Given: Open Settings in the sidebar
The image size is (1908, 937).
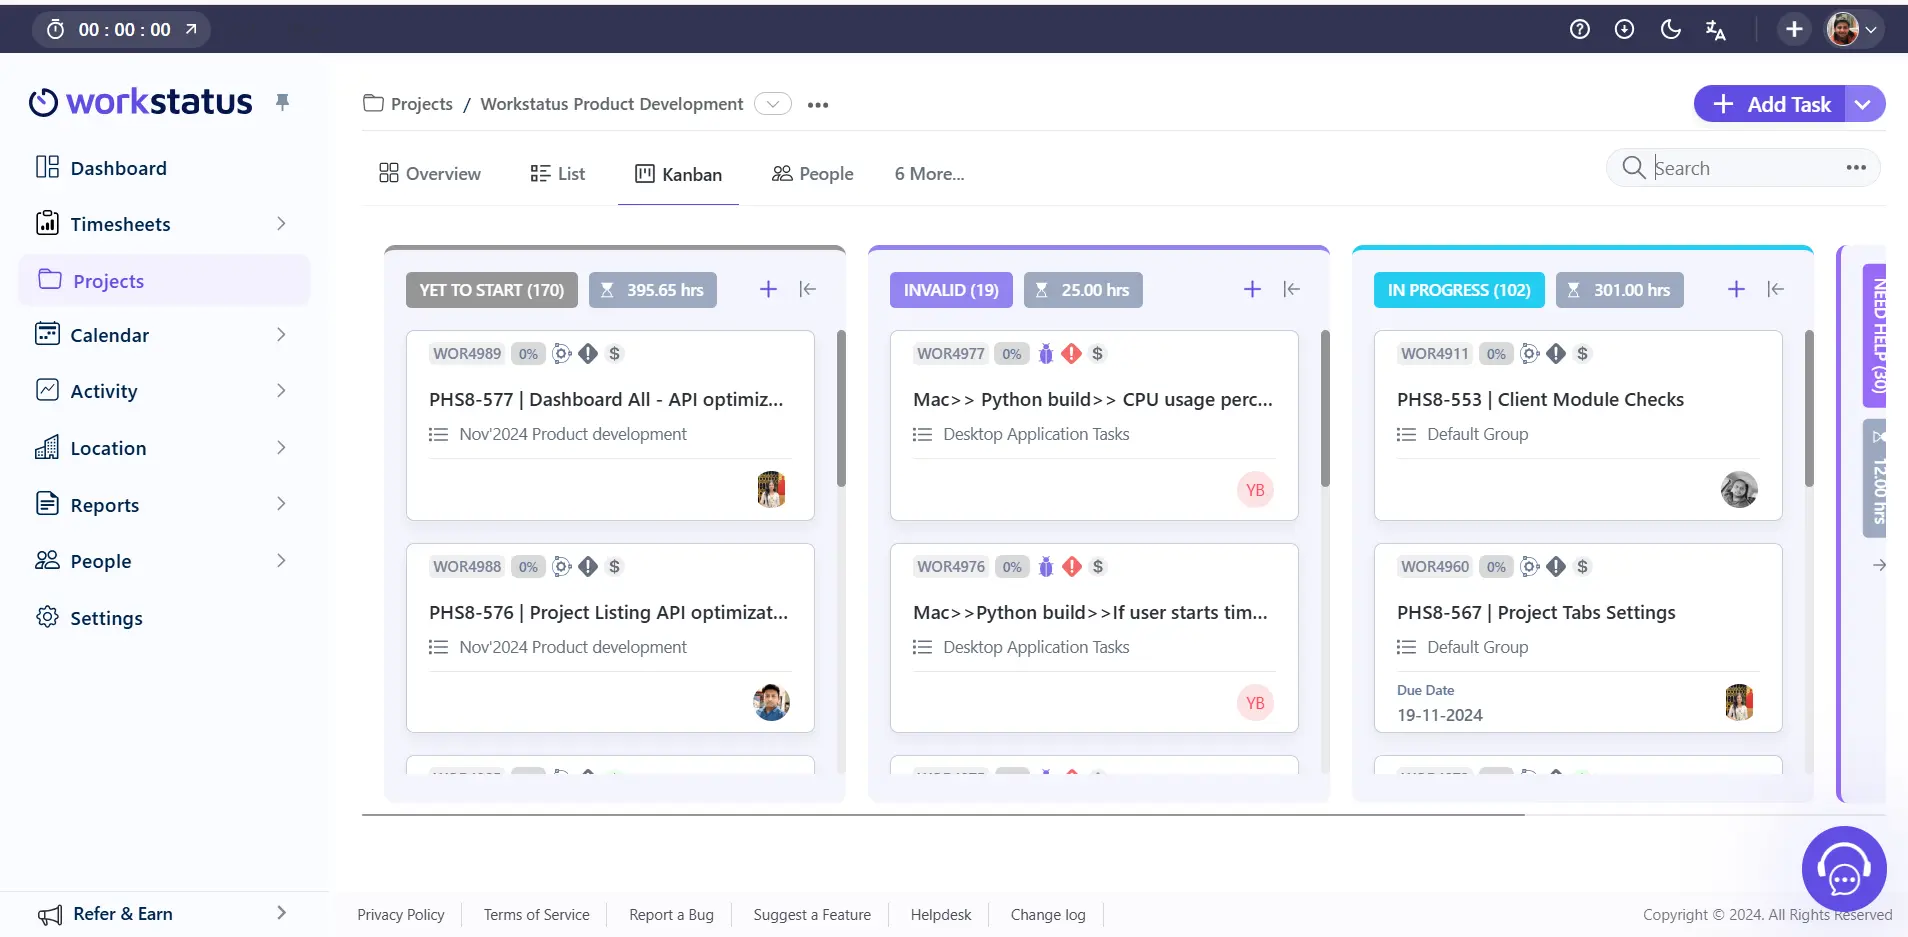Looking at the screenshot, I should click(89, 618).
